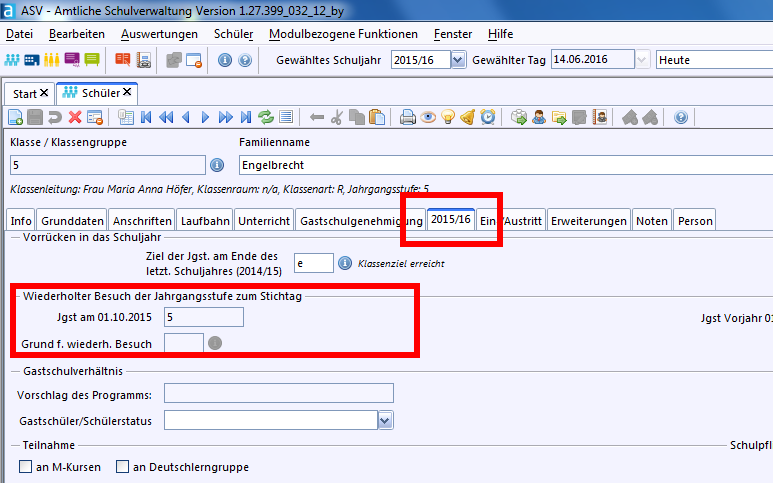Jump to first record
773x483 pixels.
coord(146,117)
